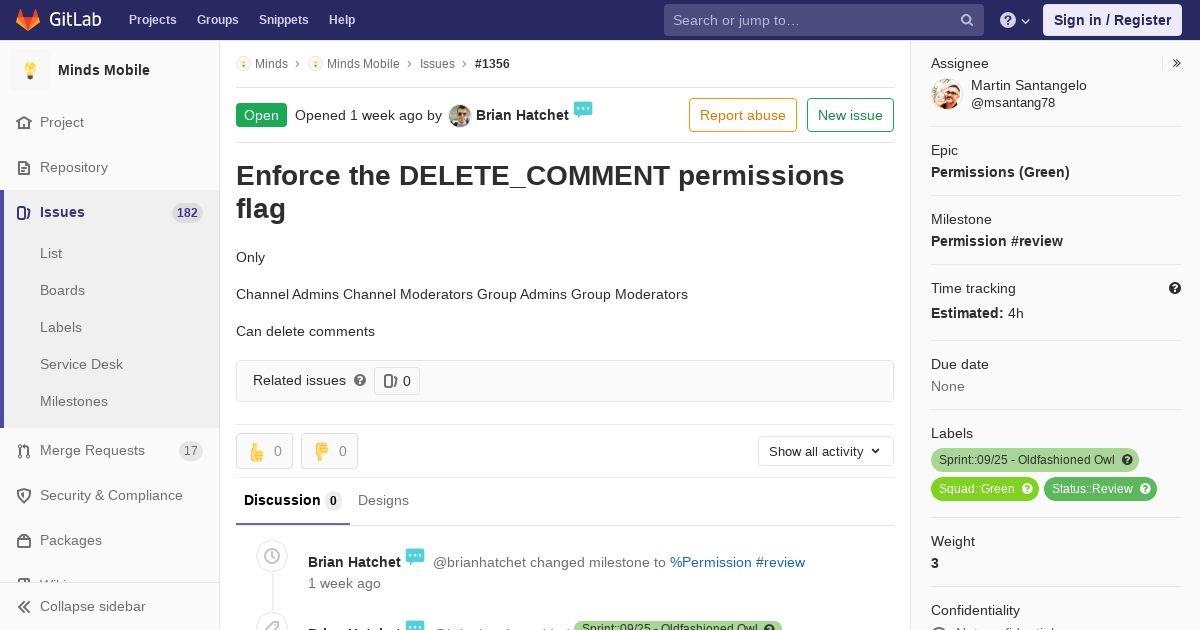Switch to the Discussion tab
1200x630 pixels.
[x=293, y=500]
